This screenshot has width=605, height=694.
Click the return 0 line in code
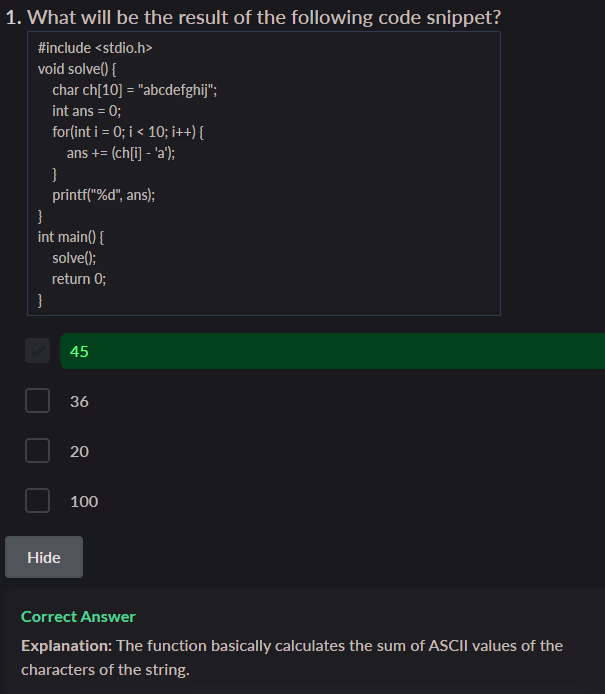pyautogui.click(x=79, y=279)
